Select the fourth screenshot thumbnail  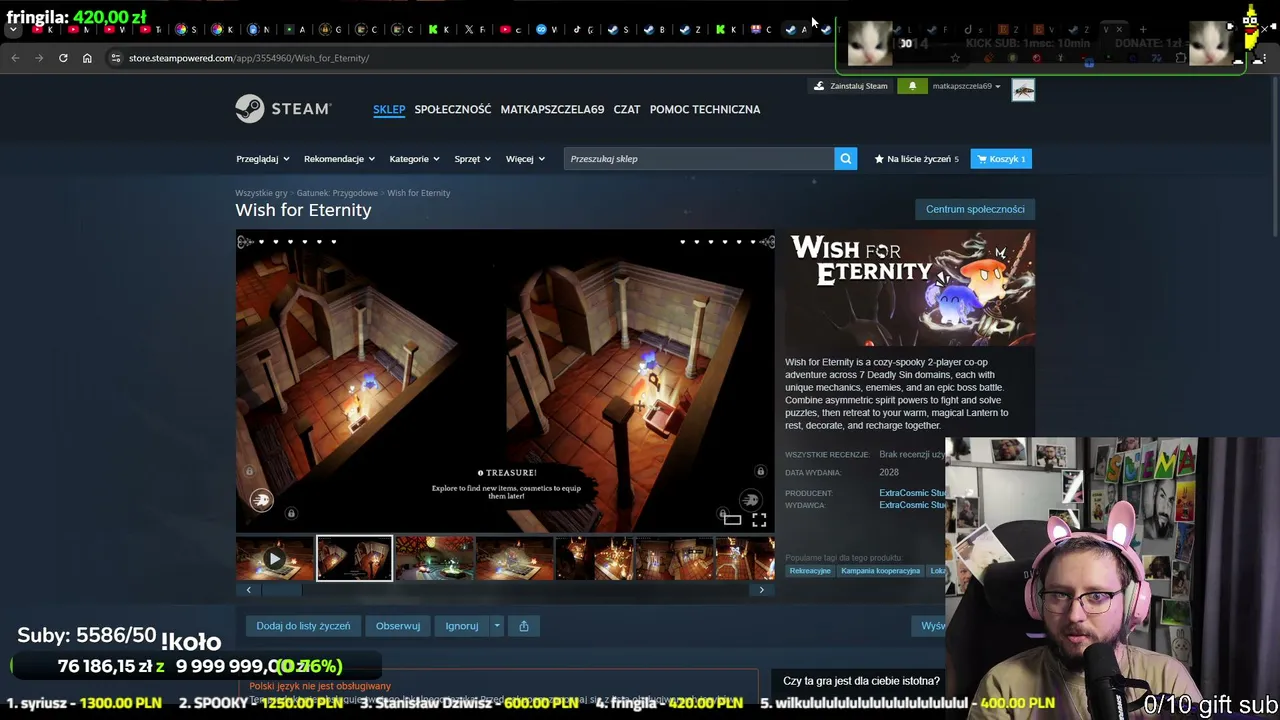[x=515, y=559]
